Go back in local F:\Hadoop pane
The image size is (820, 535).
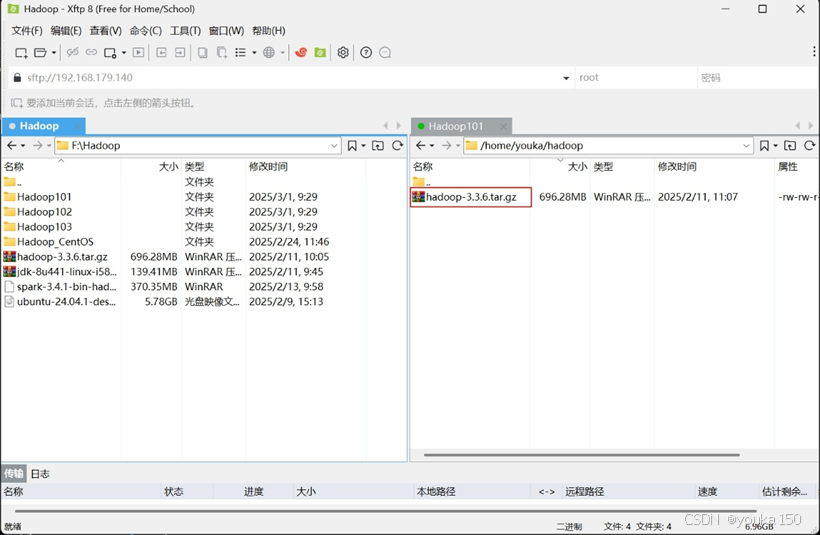[12, 145]
